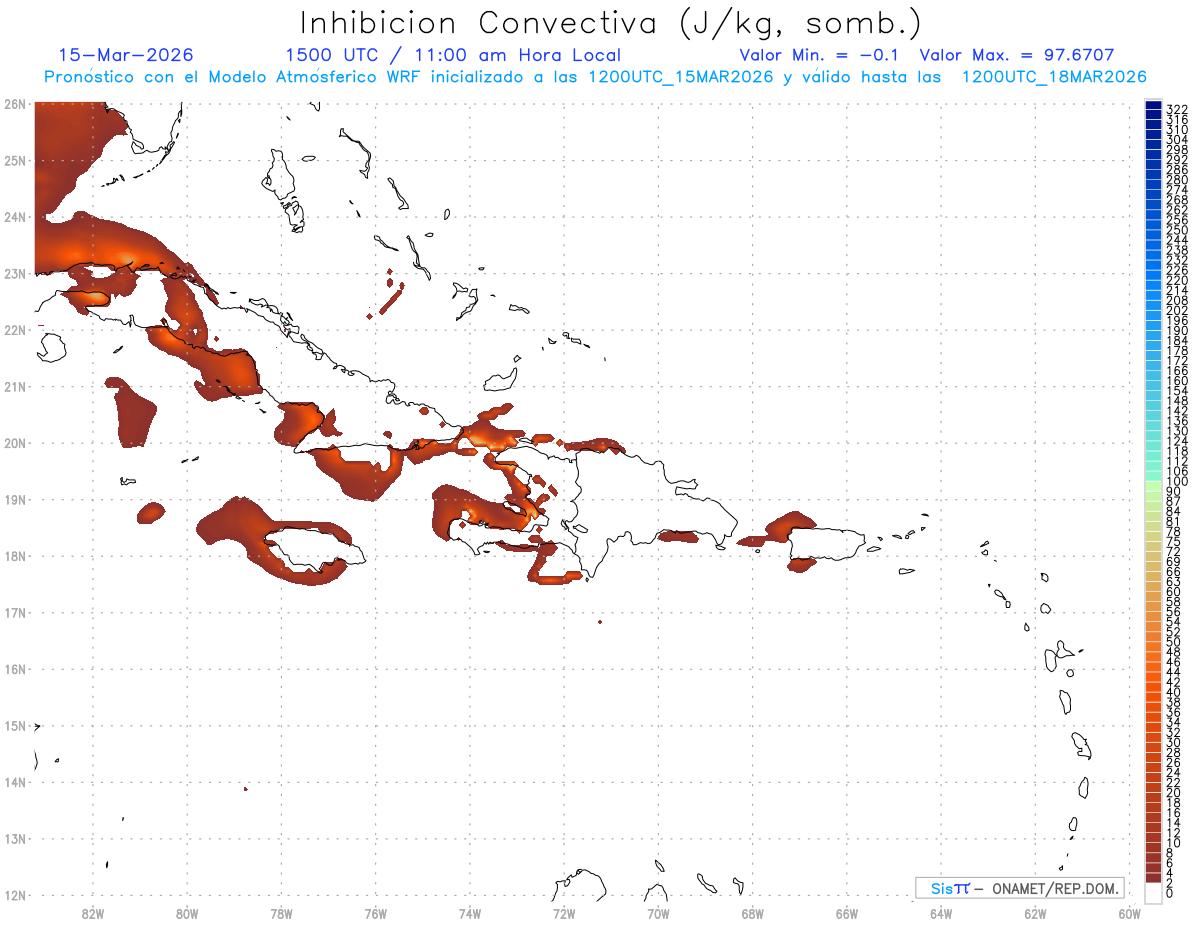Click the 70W longitude label

pos(658,912)
